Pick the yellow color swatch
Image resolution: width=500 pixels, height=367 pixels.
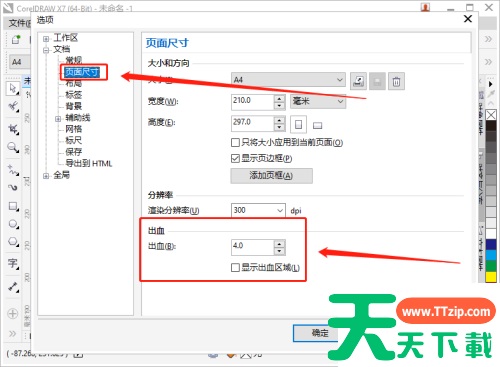pos(491,277)
